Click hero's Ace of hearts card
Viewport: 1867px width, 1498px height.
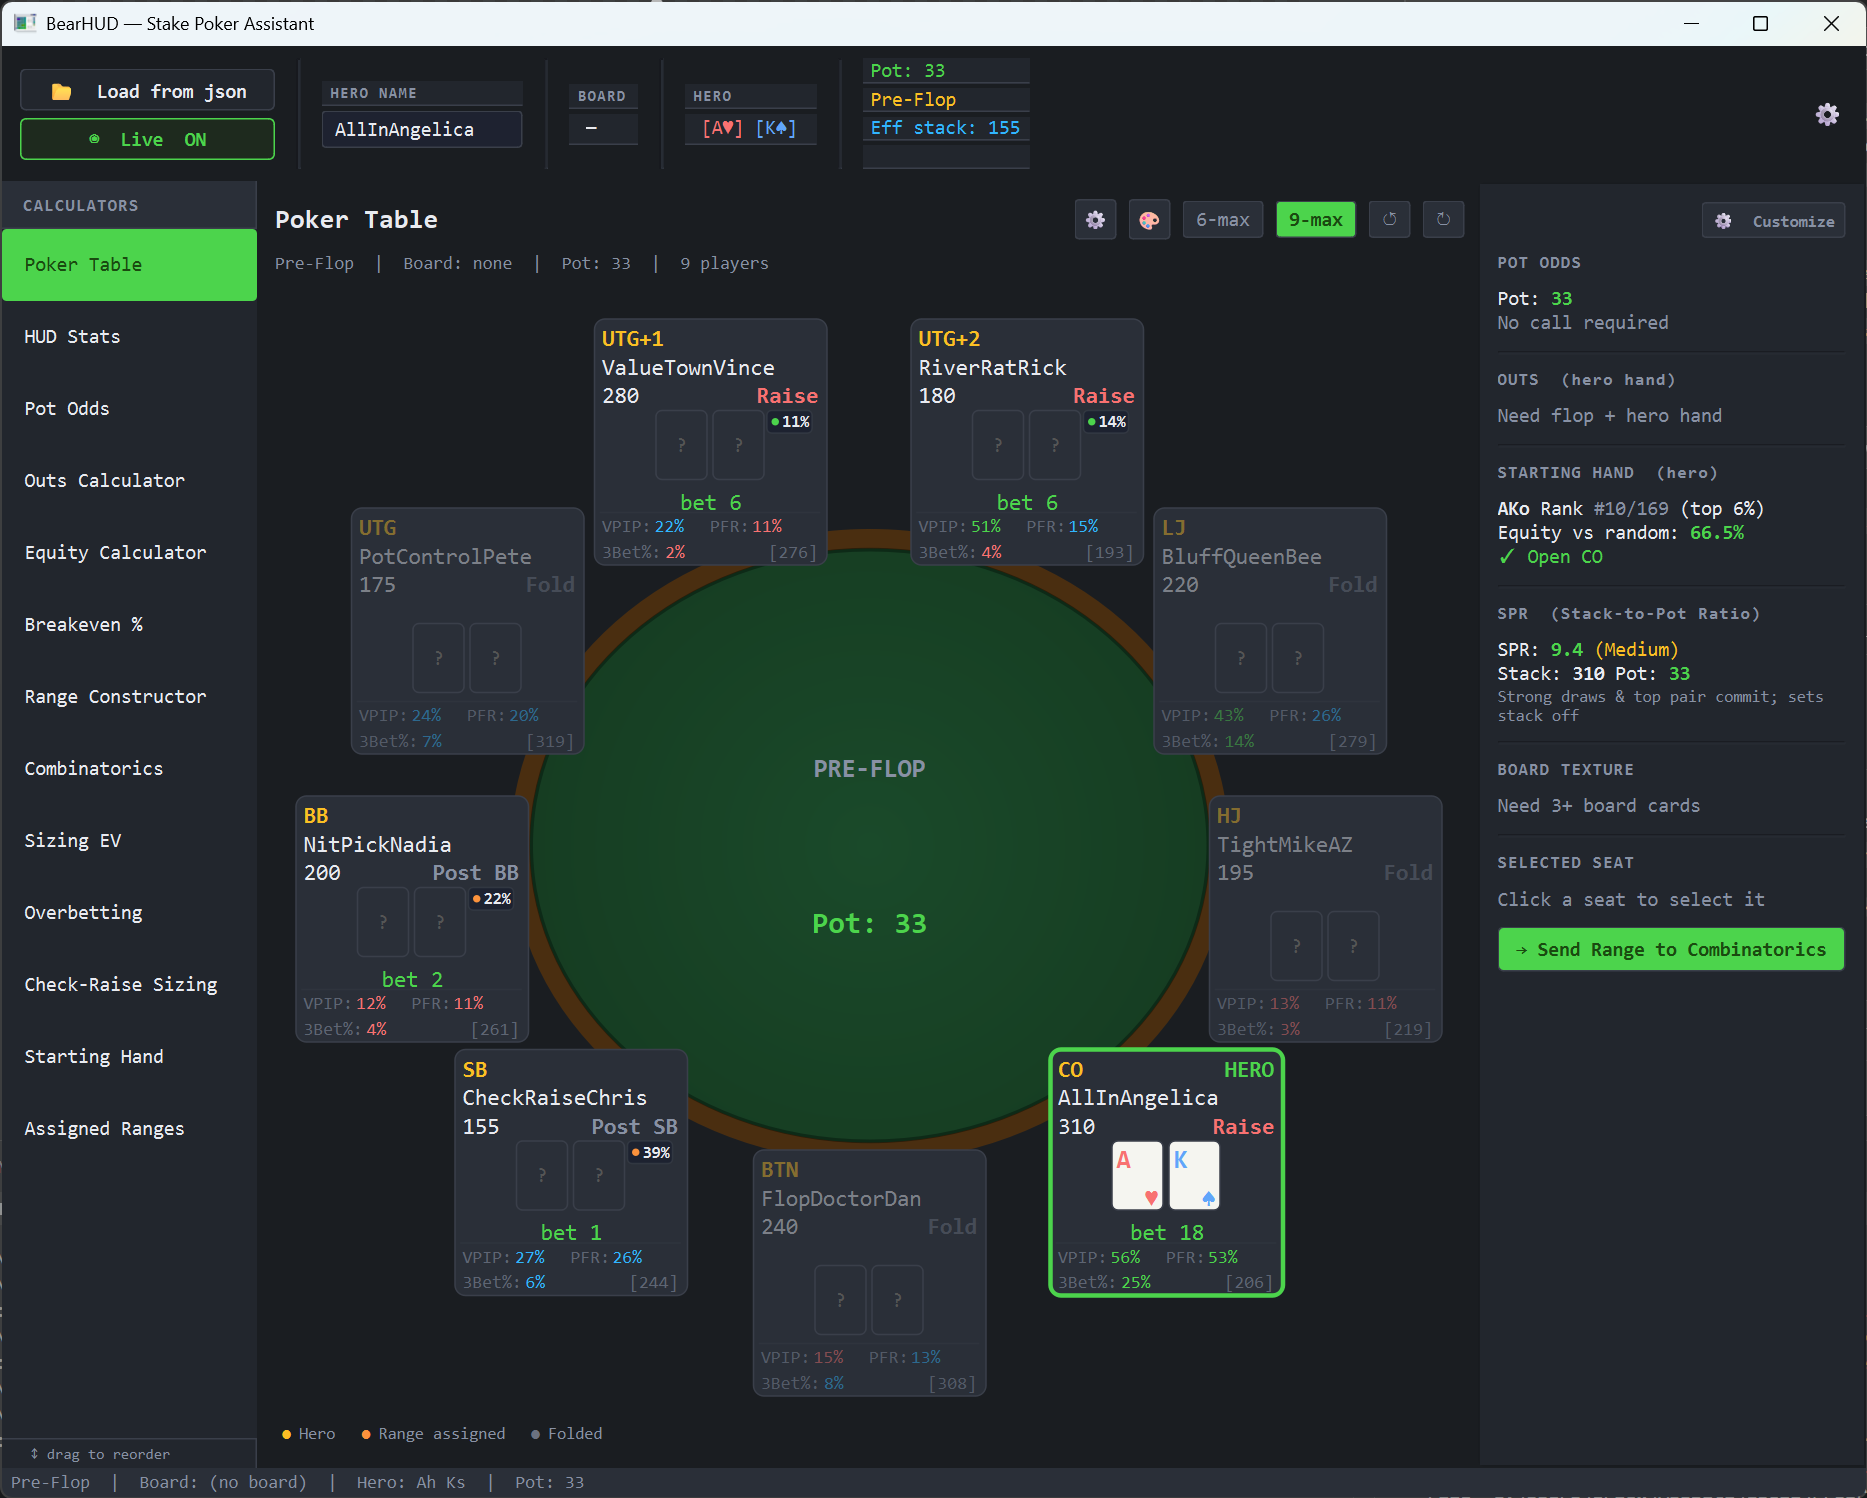coord(1137,1176)
